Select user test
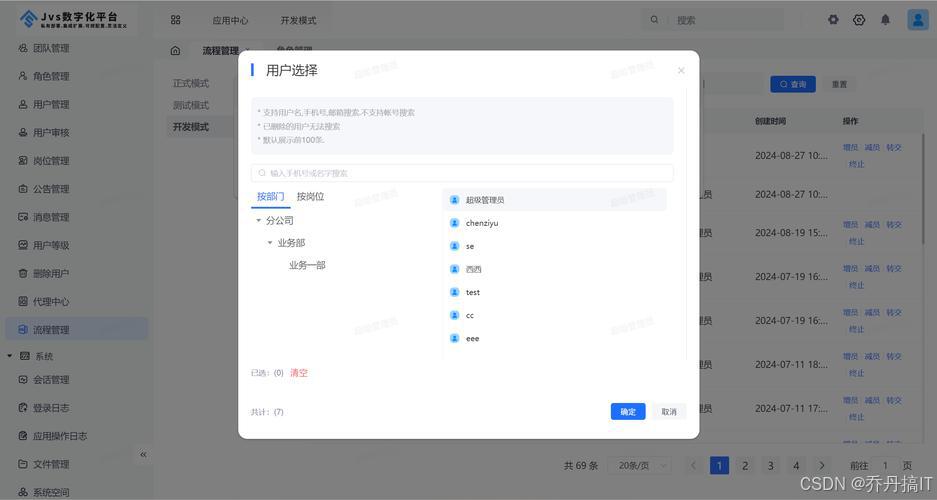This screenshot has height=500, width=937. pos(555,292)
